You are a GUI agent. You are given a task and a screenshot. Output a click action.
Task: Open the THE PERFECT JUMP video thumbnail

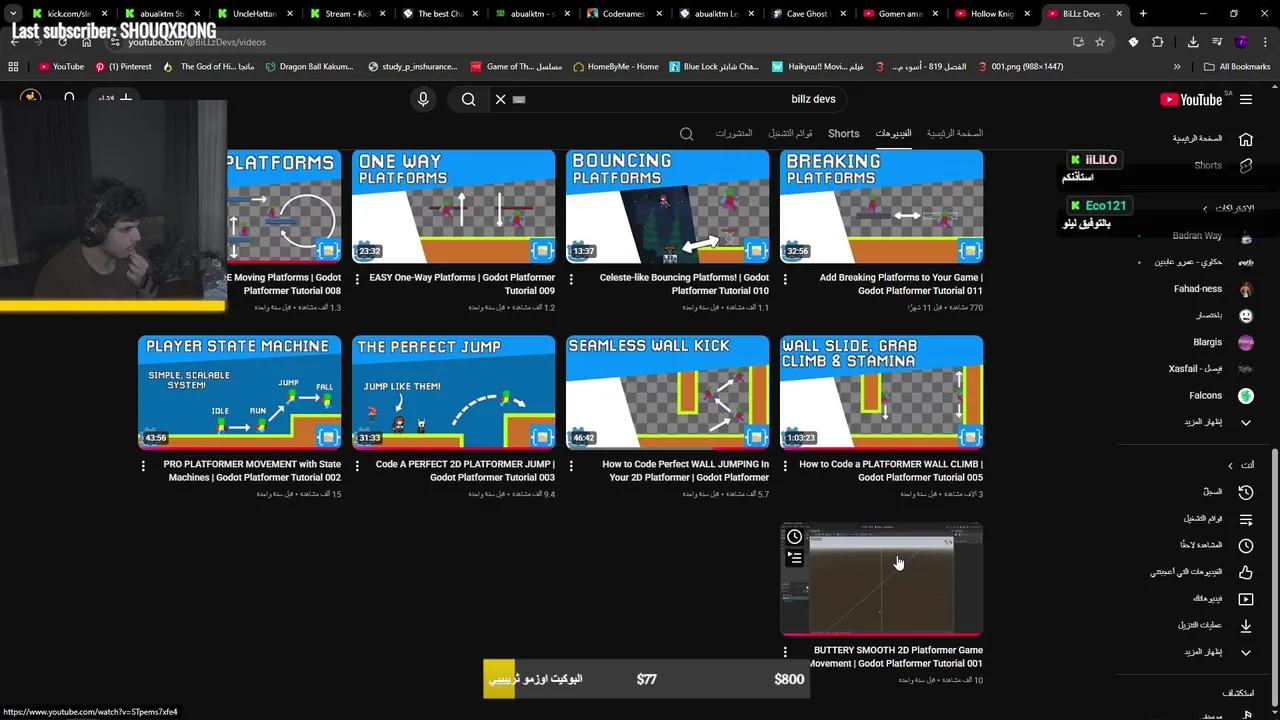453,392
